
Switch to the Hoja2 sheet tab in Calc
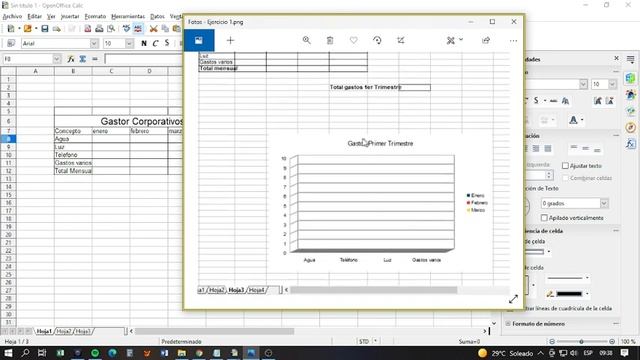pyautogui.click(x=64, y=331)
